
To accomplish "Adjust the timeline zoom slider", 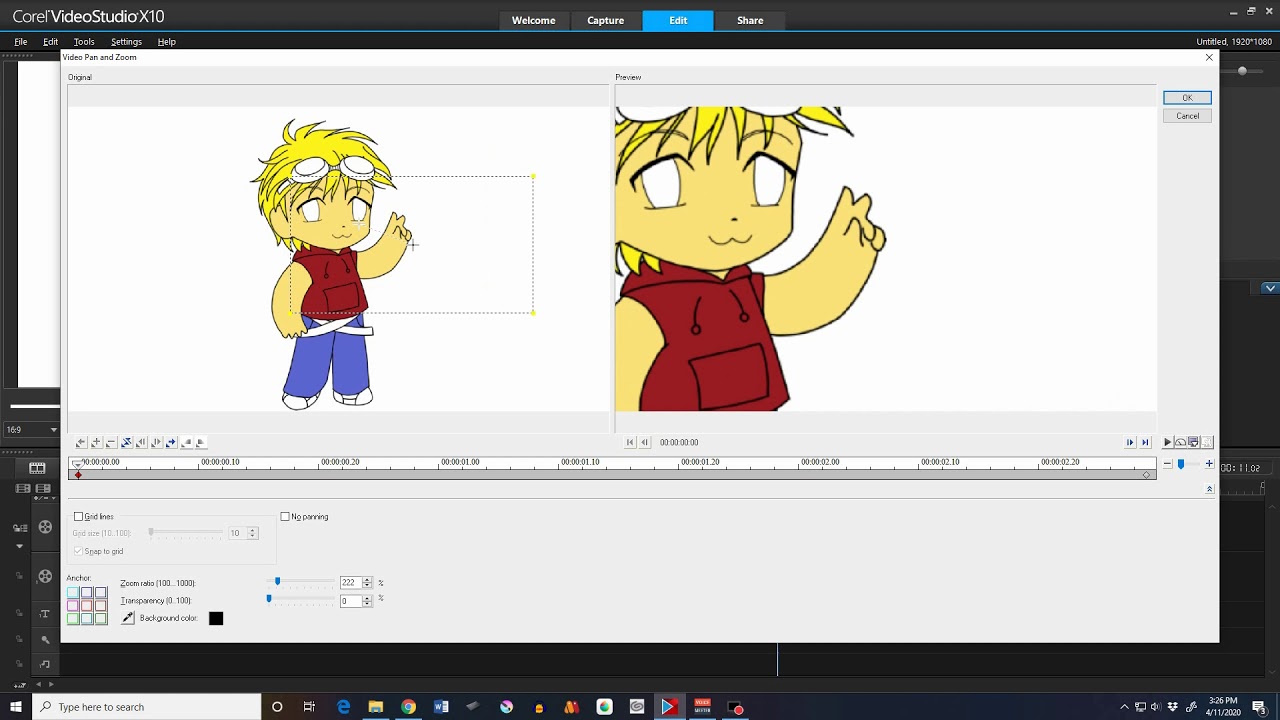I will pyautogui.click(x=1181, y=464).
